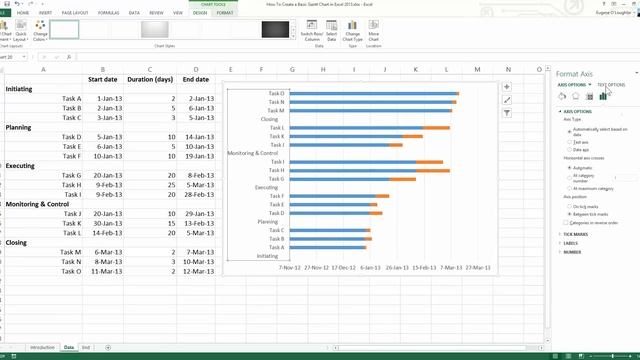Viewport: 640px width, 360px height.
Task: Adjust the zoom slider in status bar
Action: [x=612, y=356]
